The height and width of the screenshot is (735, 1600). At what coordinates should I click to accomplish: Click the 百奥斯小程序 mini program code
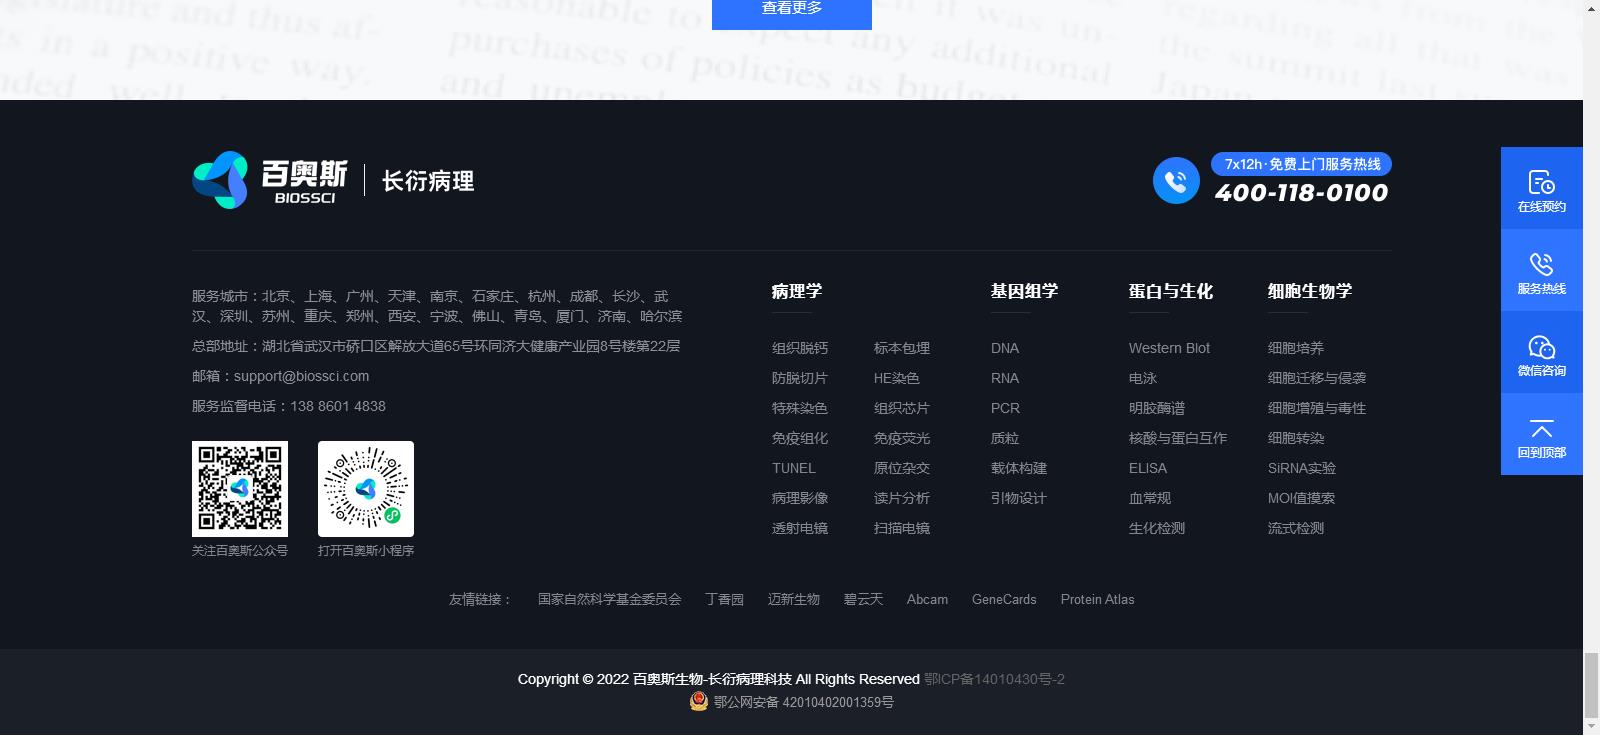[x=366, y=489]
